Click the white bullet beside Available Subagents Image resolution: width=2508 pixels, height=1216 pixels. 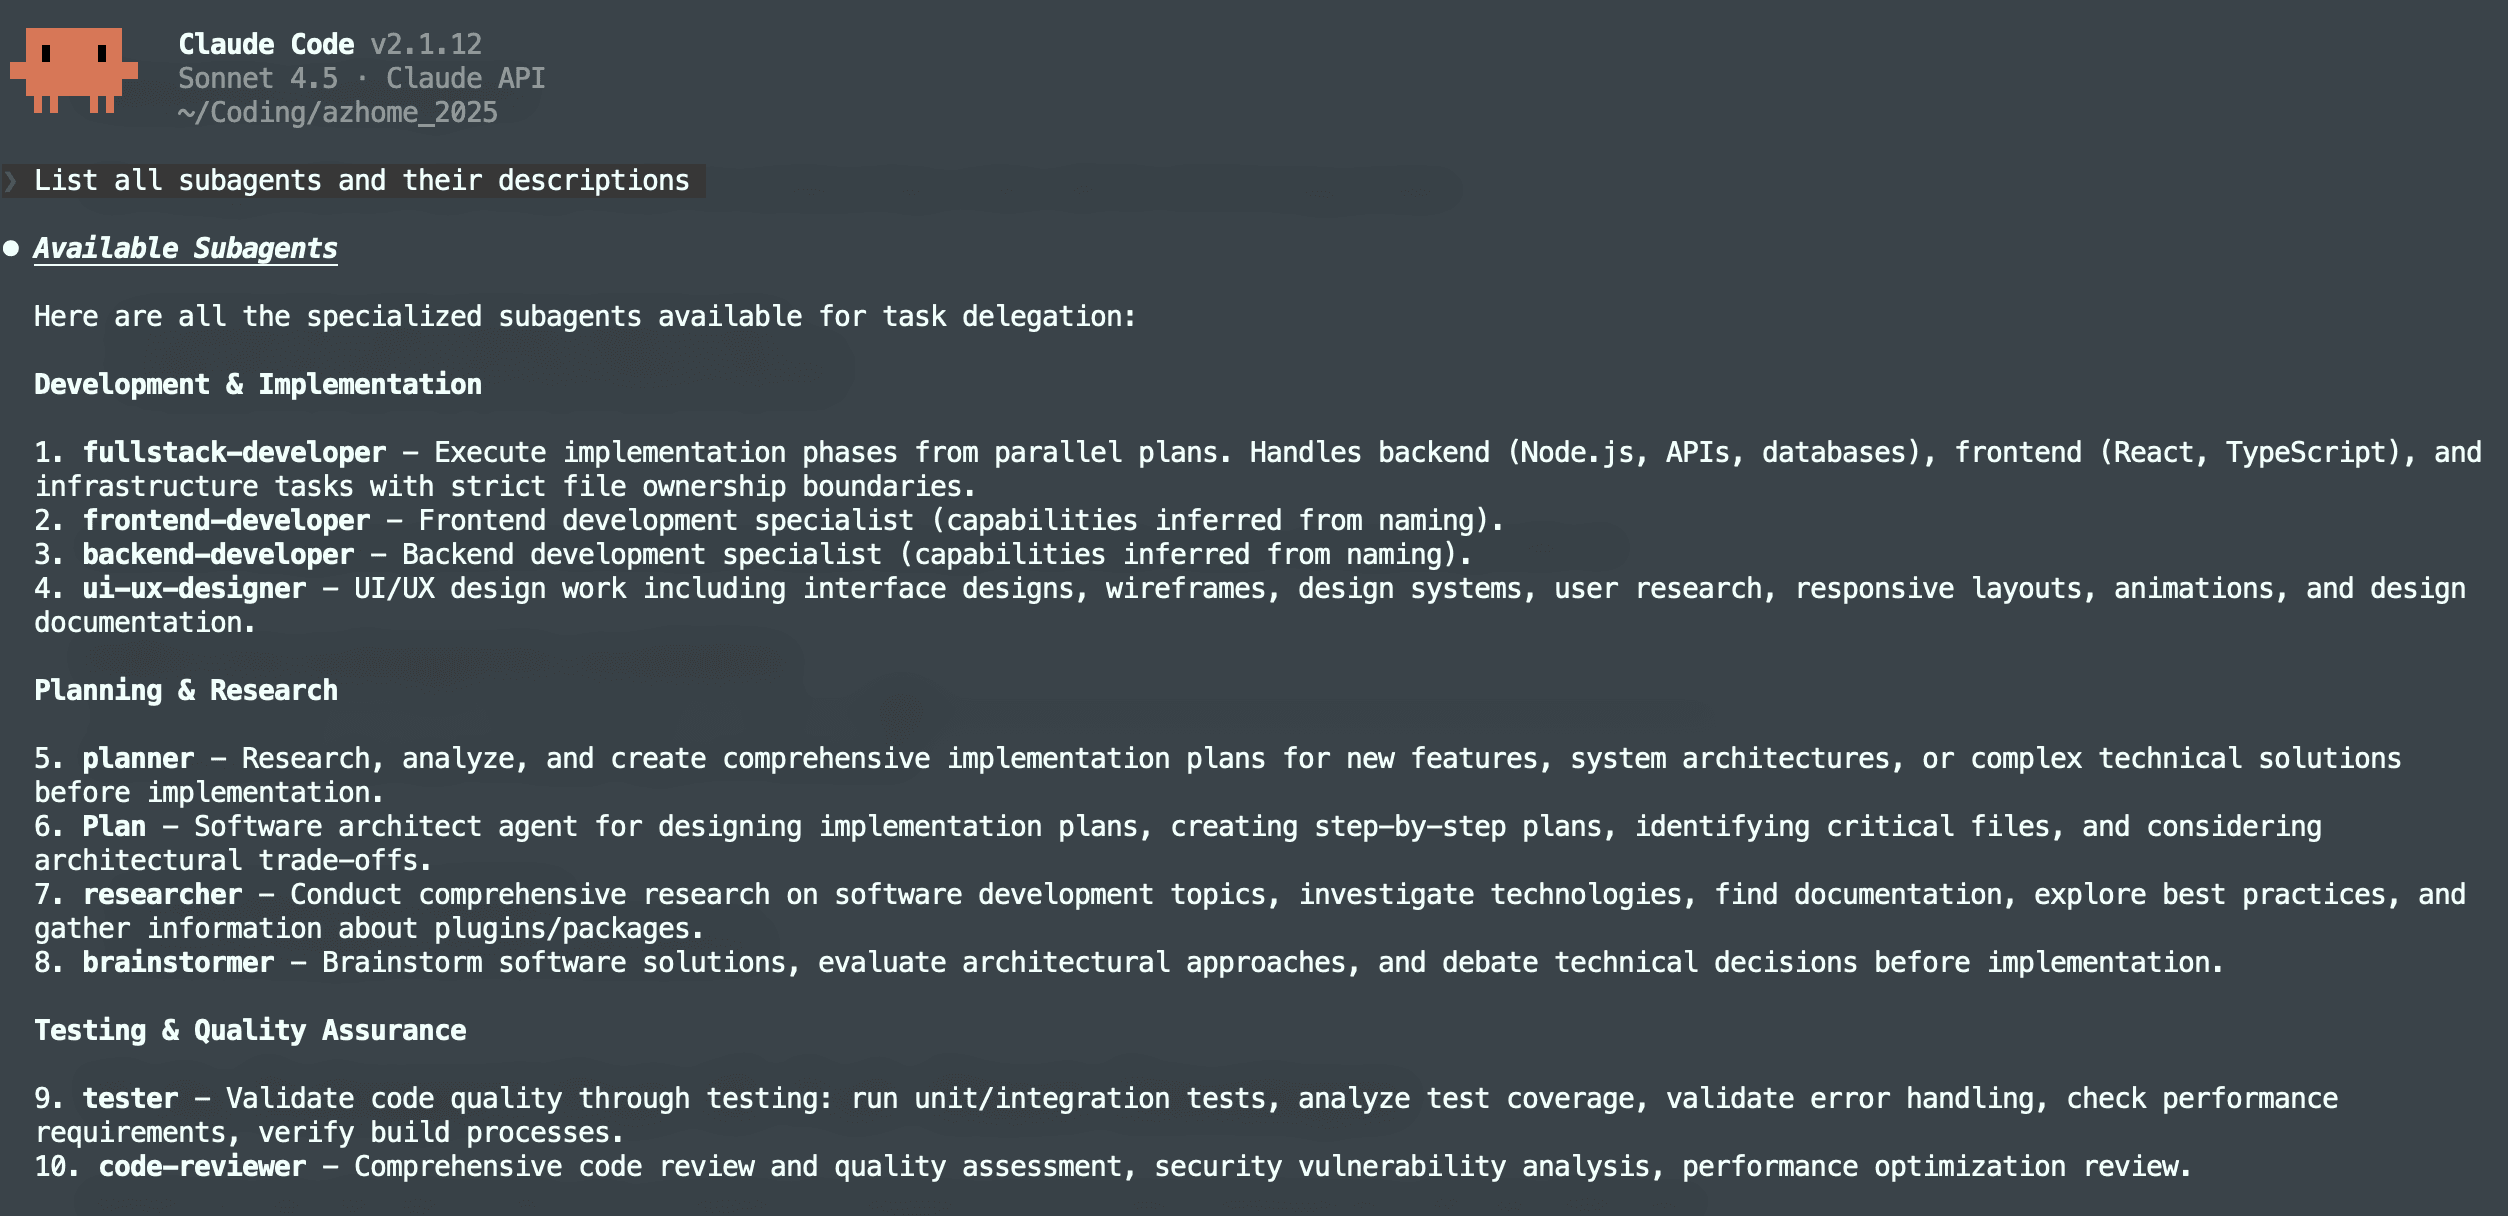11,248
